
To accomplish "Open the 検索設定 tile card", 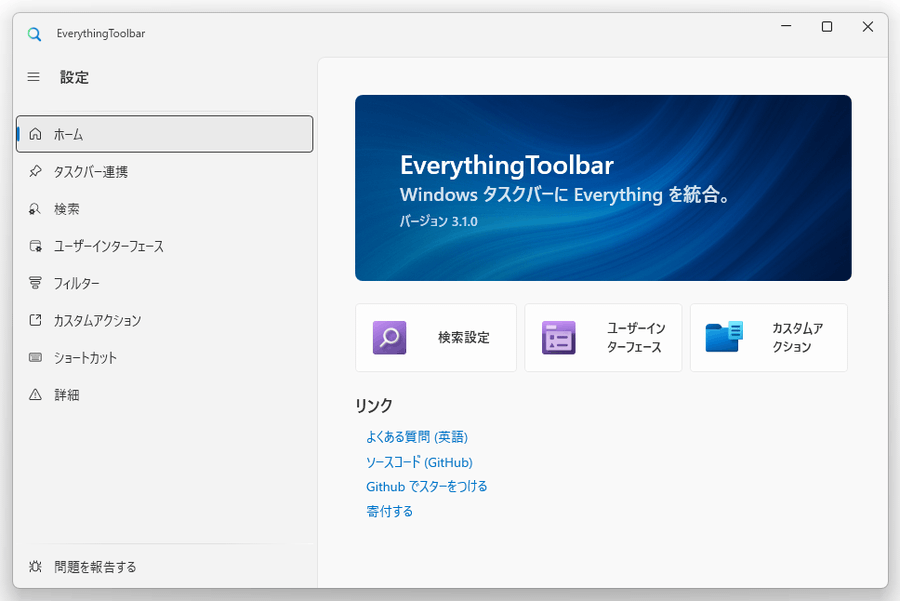I will (x=436, y=338).
